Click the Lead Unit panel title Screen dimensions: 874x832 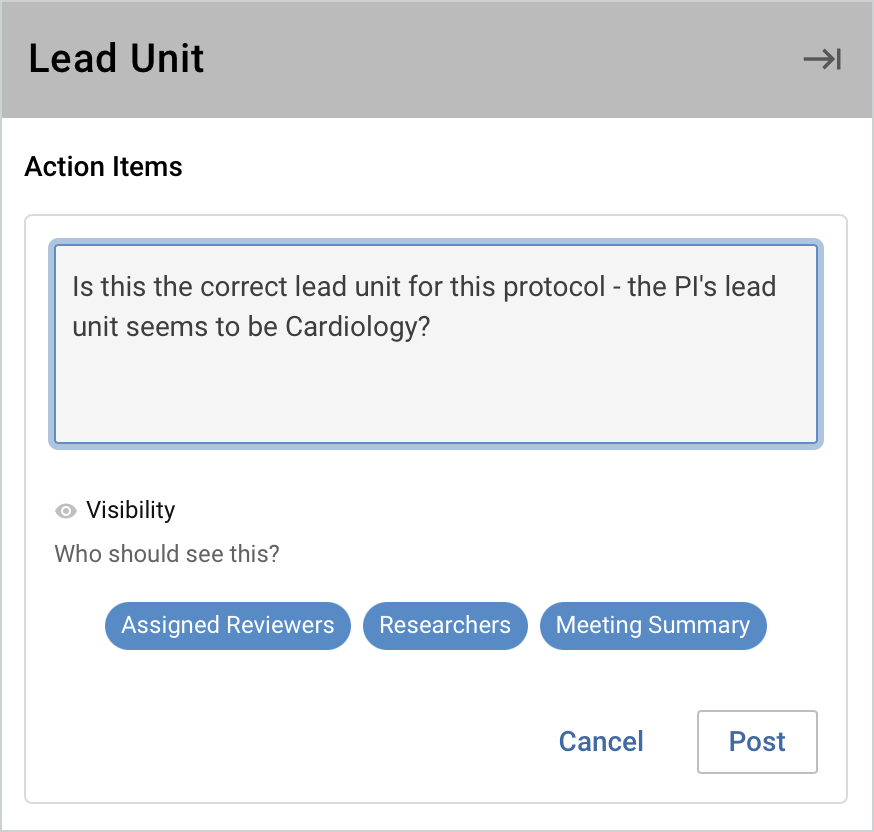pyautogui.click(x=116, y=59)
